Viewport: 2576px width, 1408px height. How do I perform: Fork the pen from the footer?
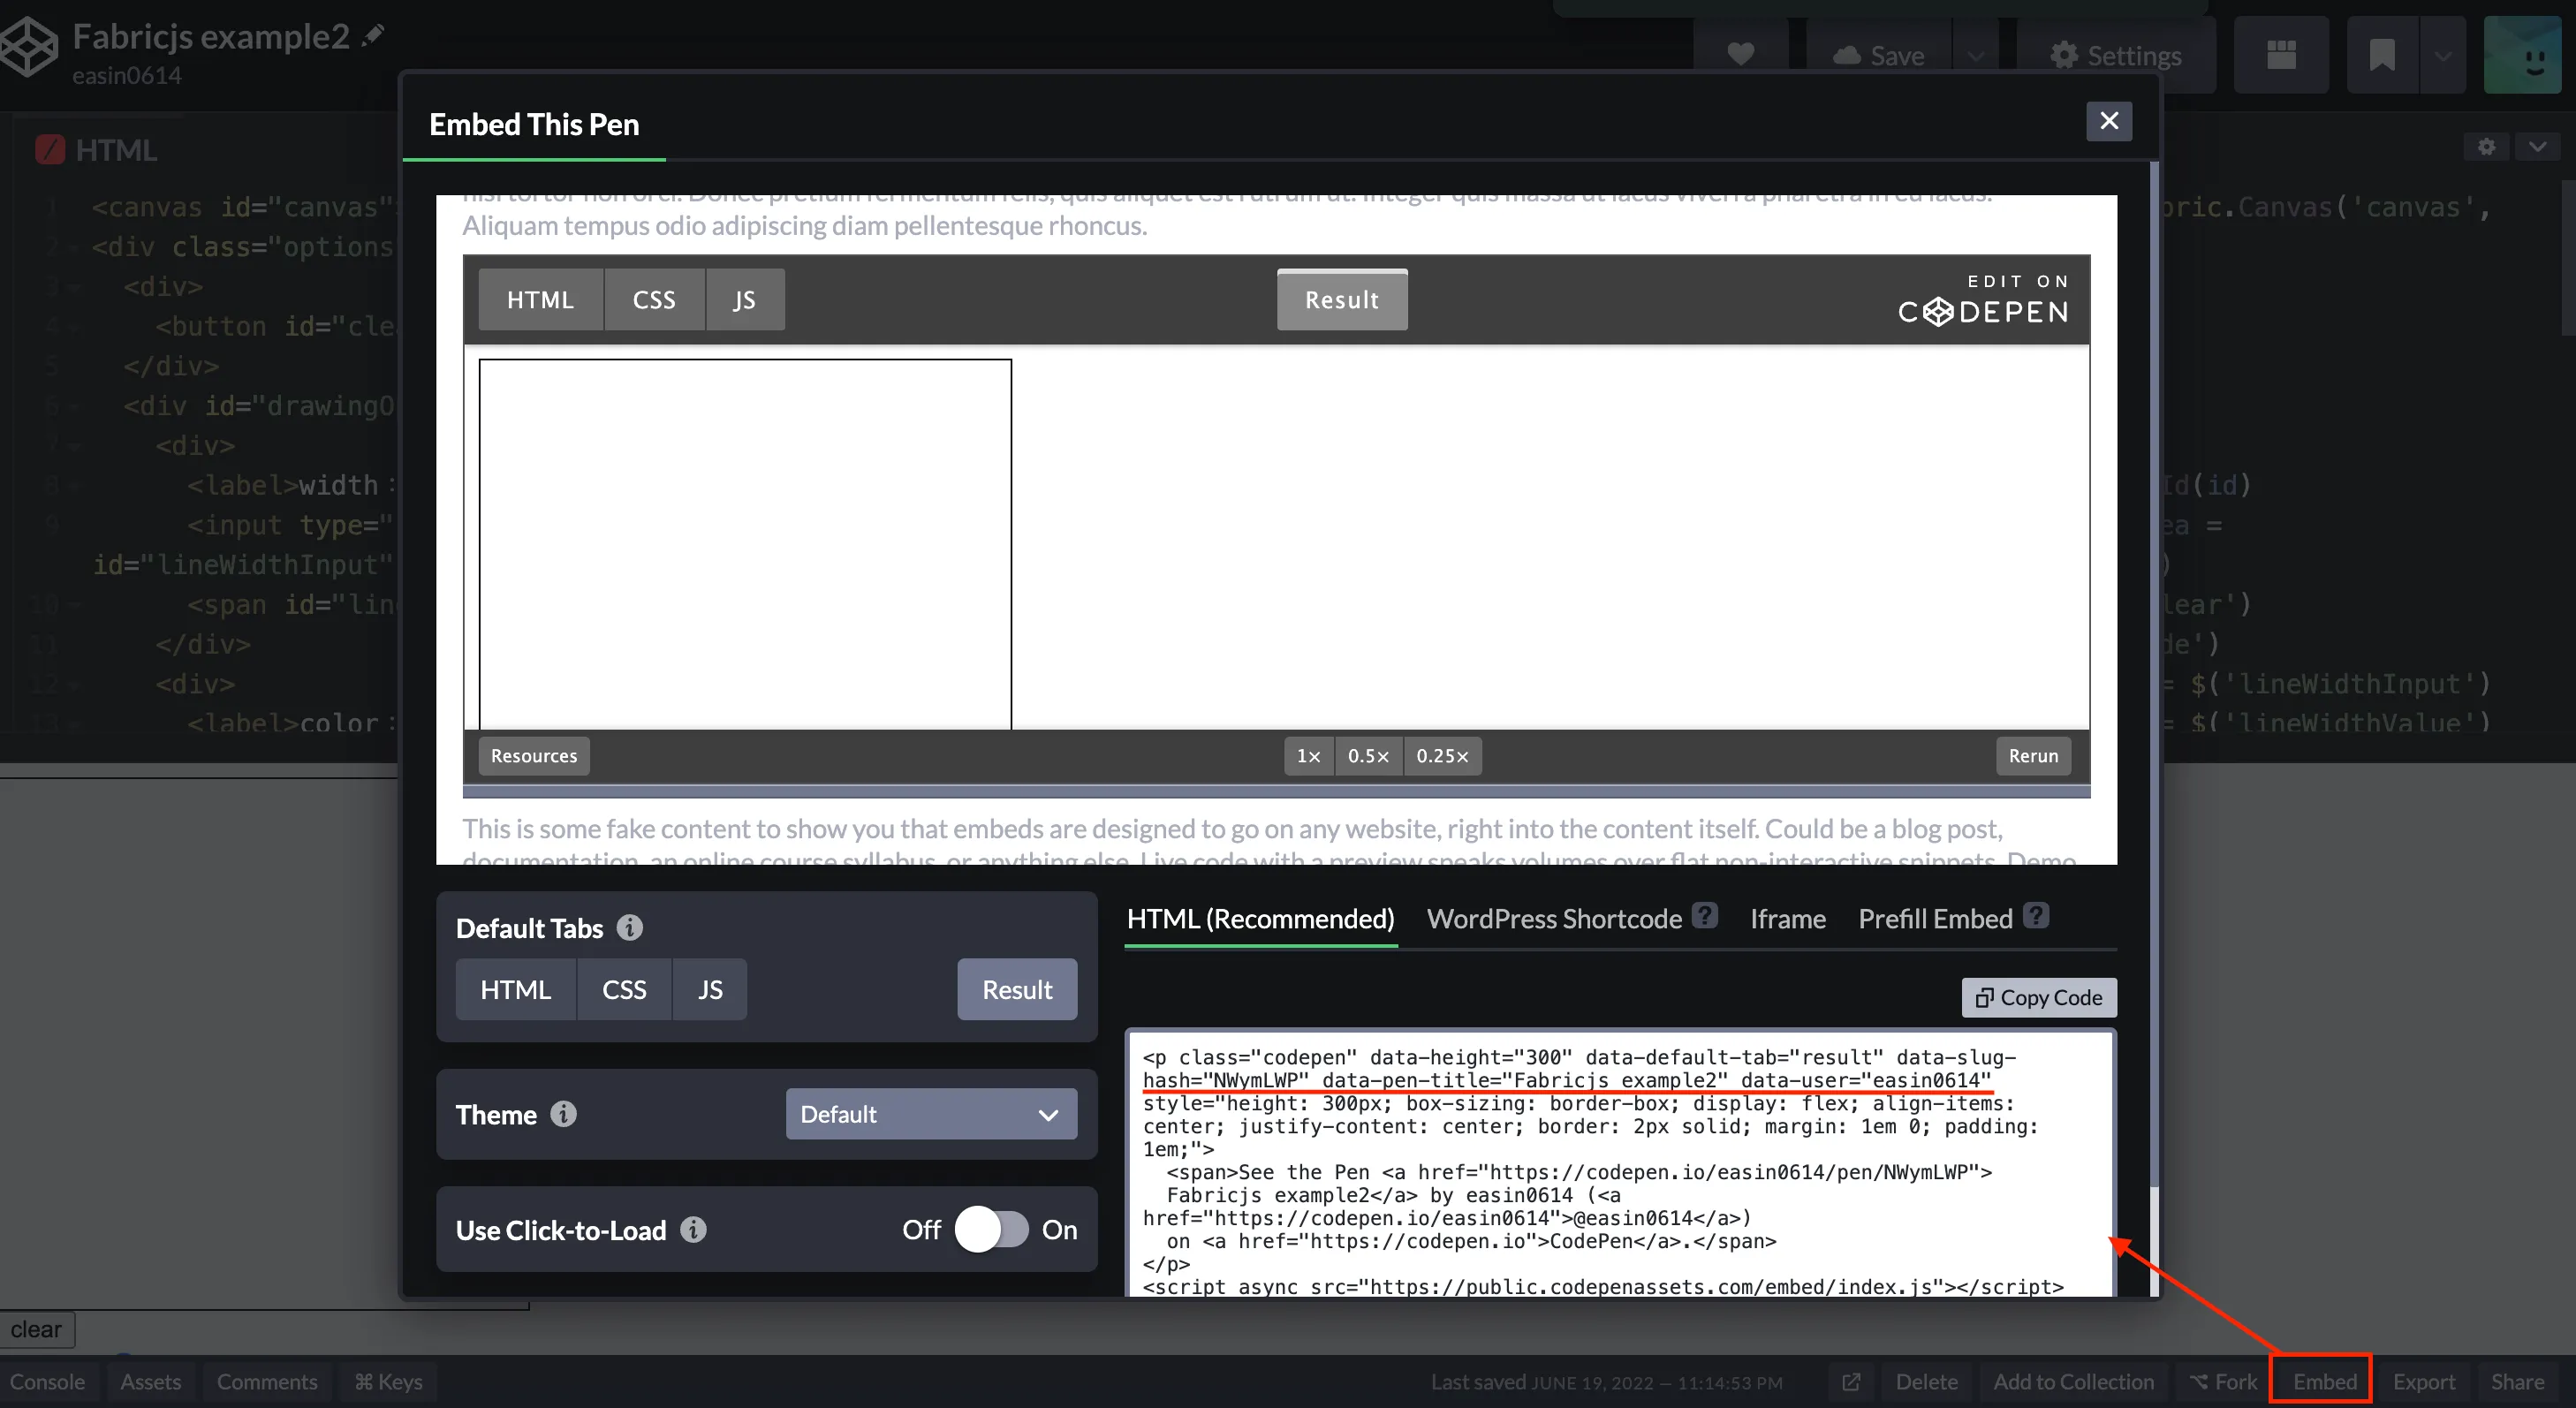(x=2224, y=1382)
